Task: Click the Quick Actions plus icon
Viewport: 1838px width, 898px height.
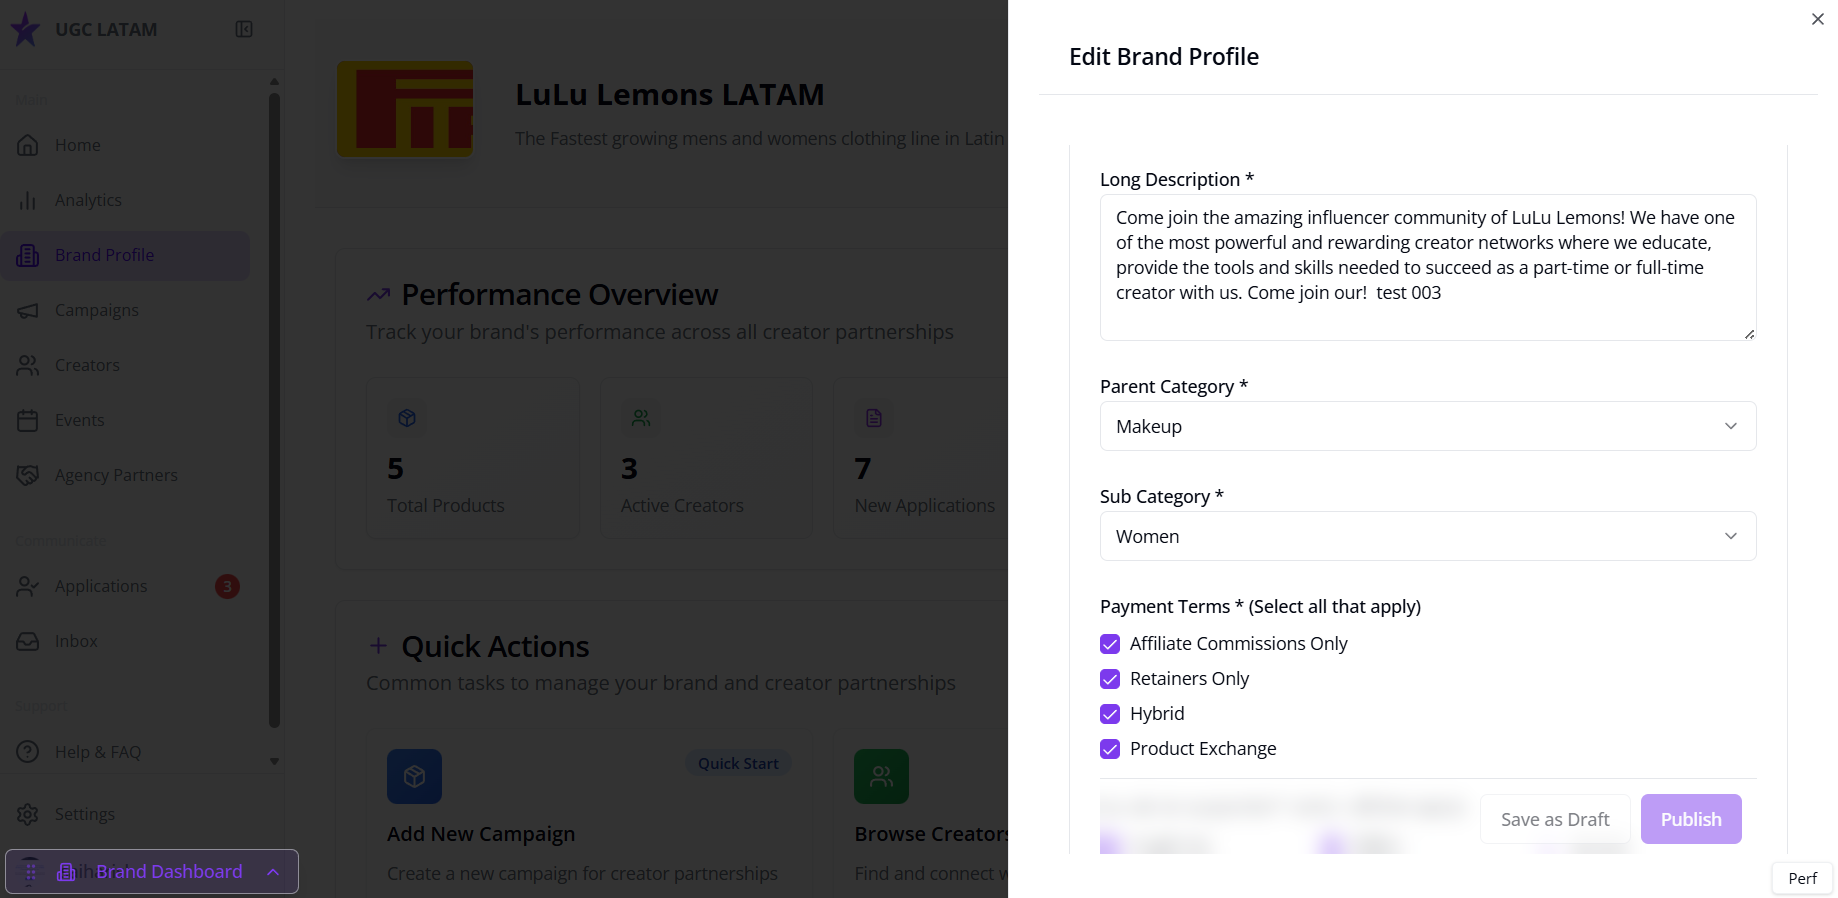Action: tap(378, 646)
